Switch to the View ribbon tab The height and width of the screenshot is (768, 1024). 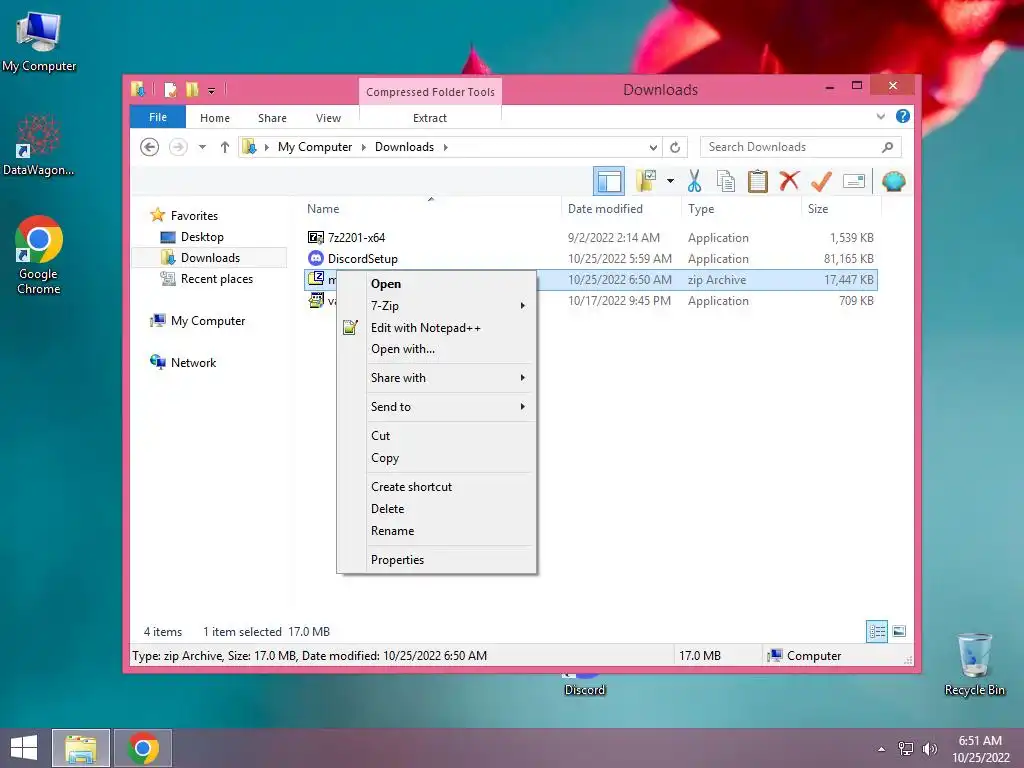click(x=328, y=118)
